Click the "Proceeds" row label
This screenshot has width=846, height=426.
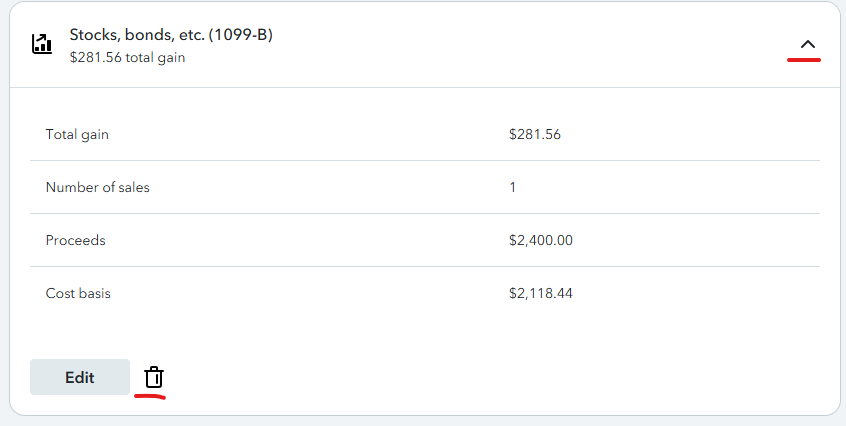pyautogui.click(x=75, y=240)
